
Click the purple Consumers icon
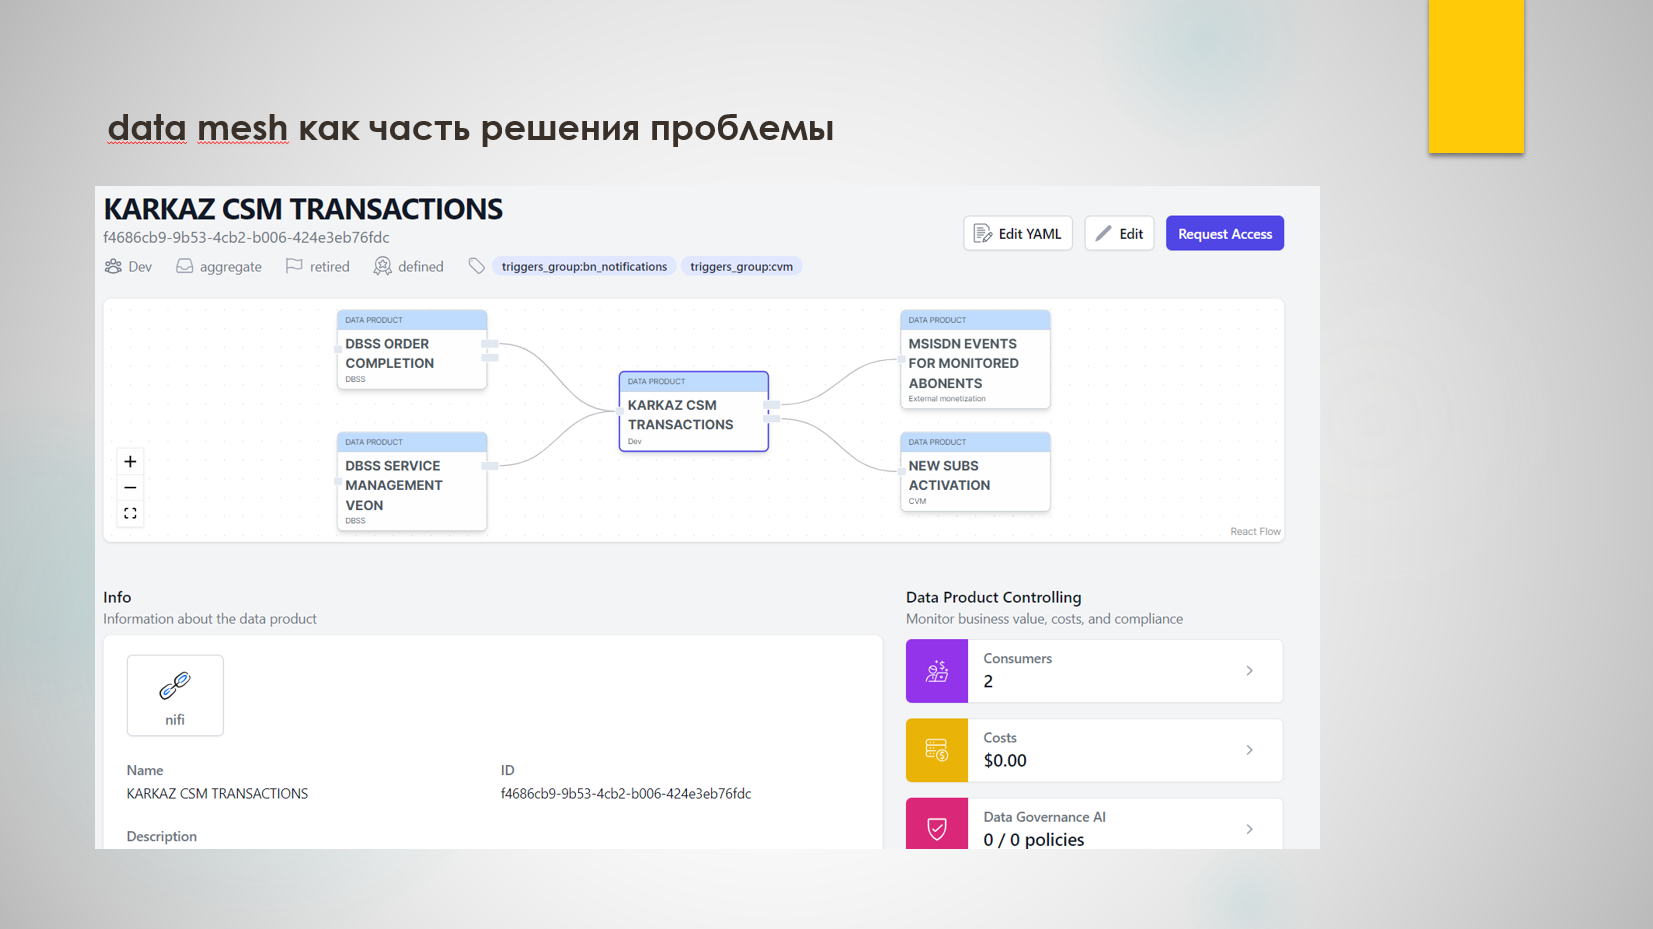coord(937,671)
